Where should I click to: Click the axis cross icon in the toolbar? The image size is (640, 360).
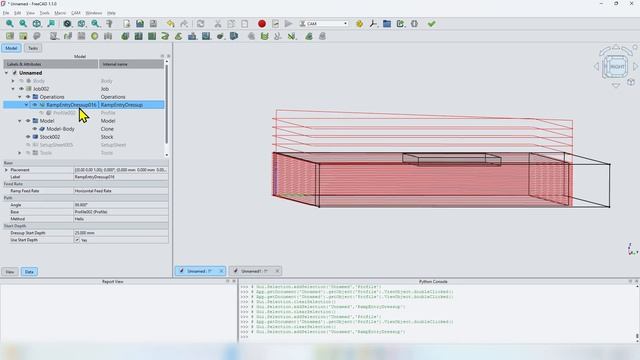coord(373,24)
